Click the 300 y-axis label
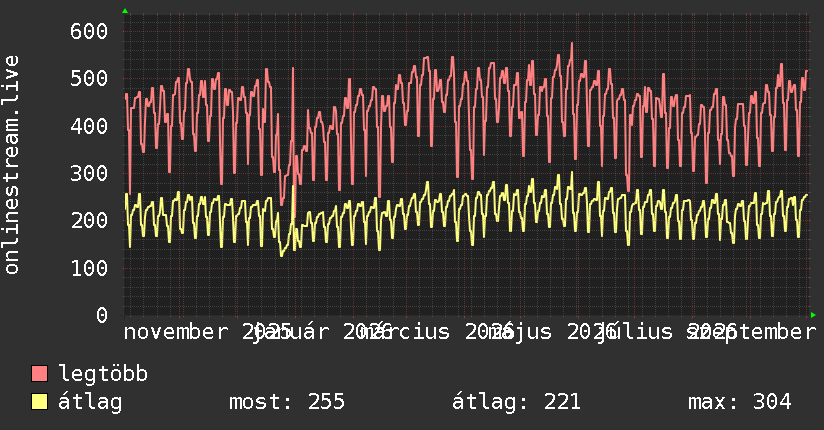 89,173
